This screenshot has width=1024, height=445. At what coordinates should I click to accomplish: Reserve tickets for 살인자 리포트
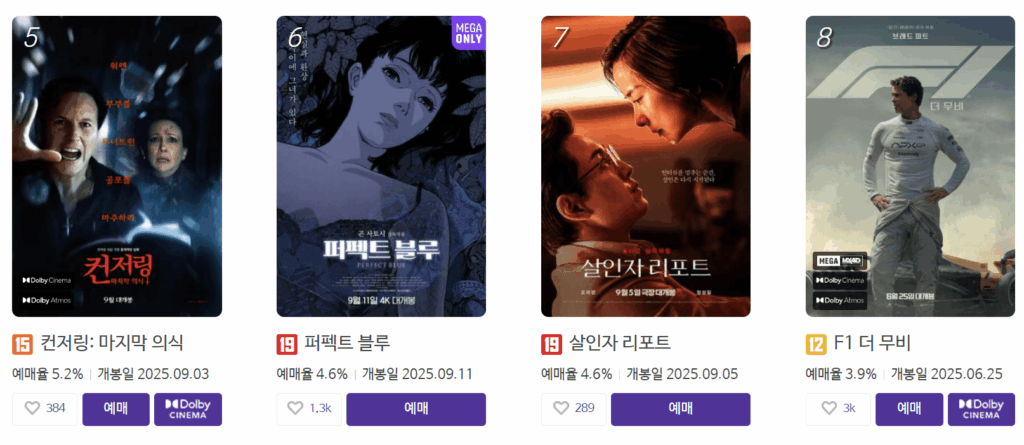click(680, 409)
